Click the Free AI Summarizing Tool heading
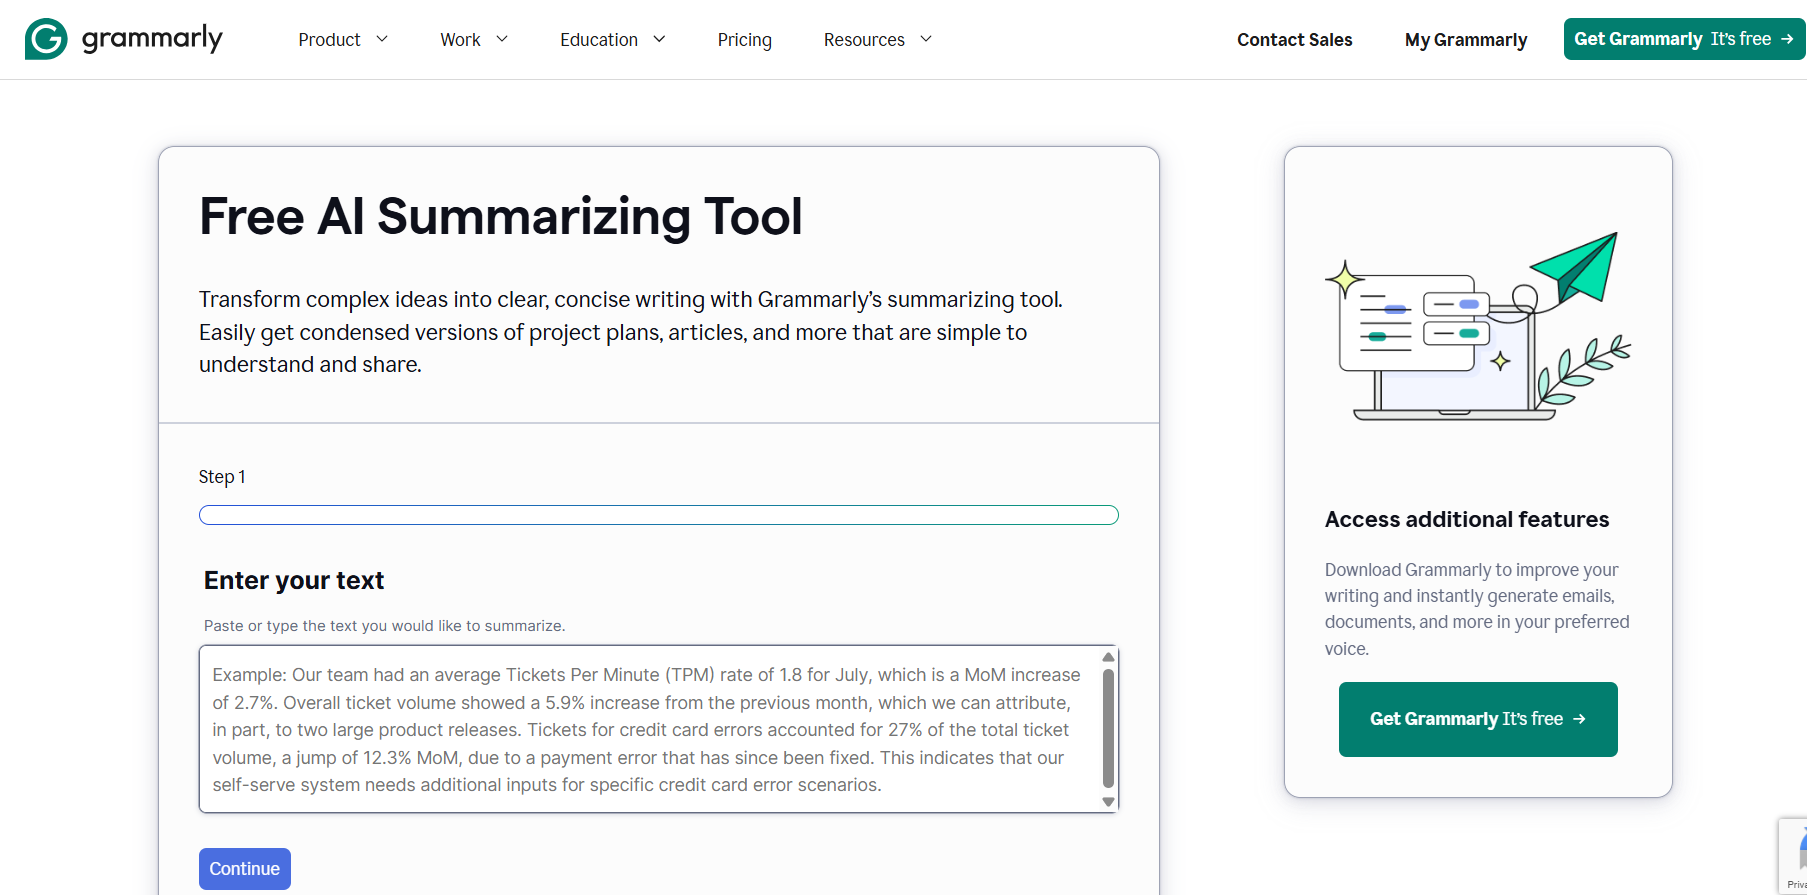This screenshot has height=895, width=1807. [x=501, y=216]
